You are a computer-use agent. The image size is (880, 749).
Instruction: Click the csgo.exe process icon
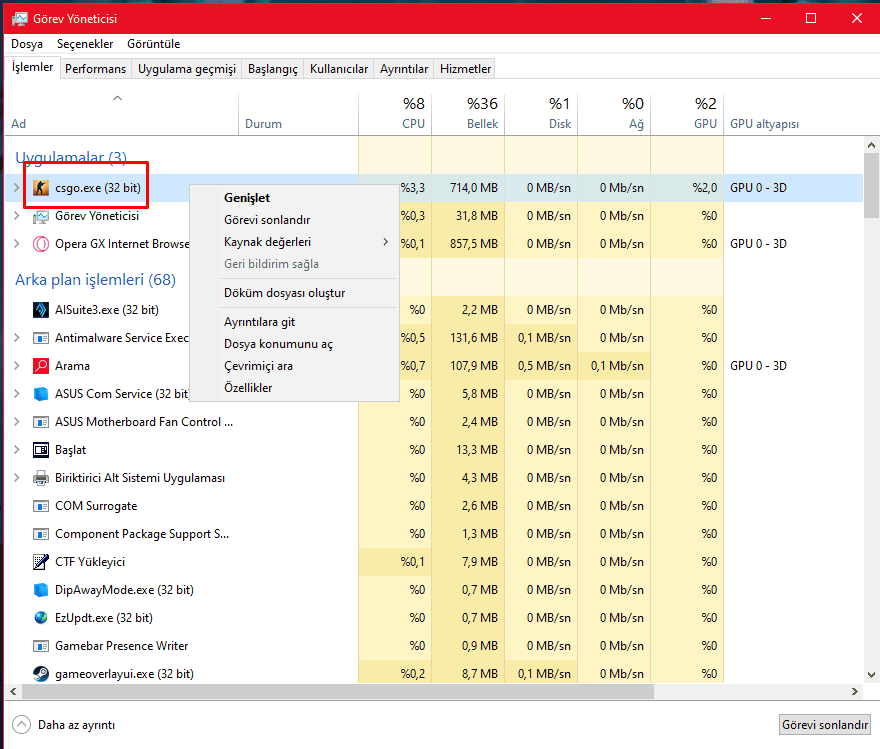click(41, 188)
